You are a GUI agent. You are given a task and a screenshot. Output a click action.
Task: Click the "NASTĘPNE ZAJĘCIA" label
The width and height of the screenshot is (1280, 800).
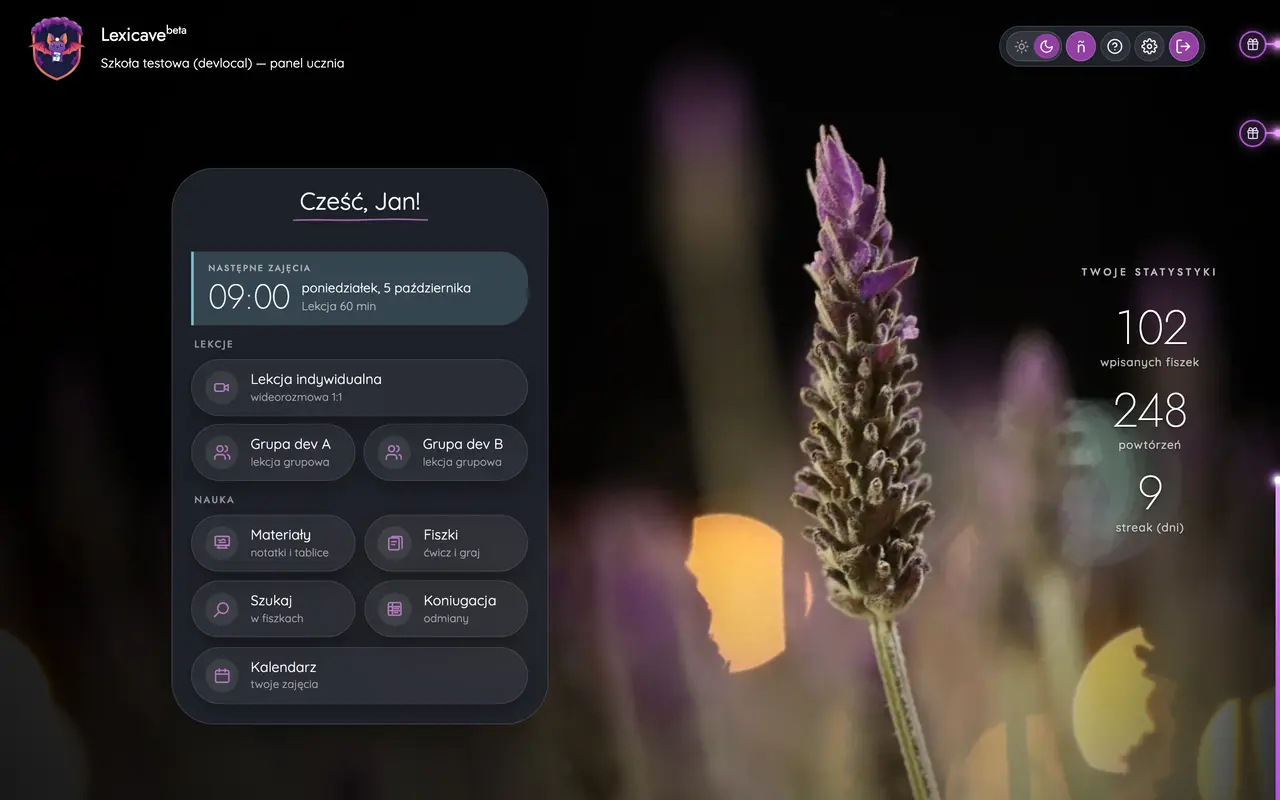point(259,268)
